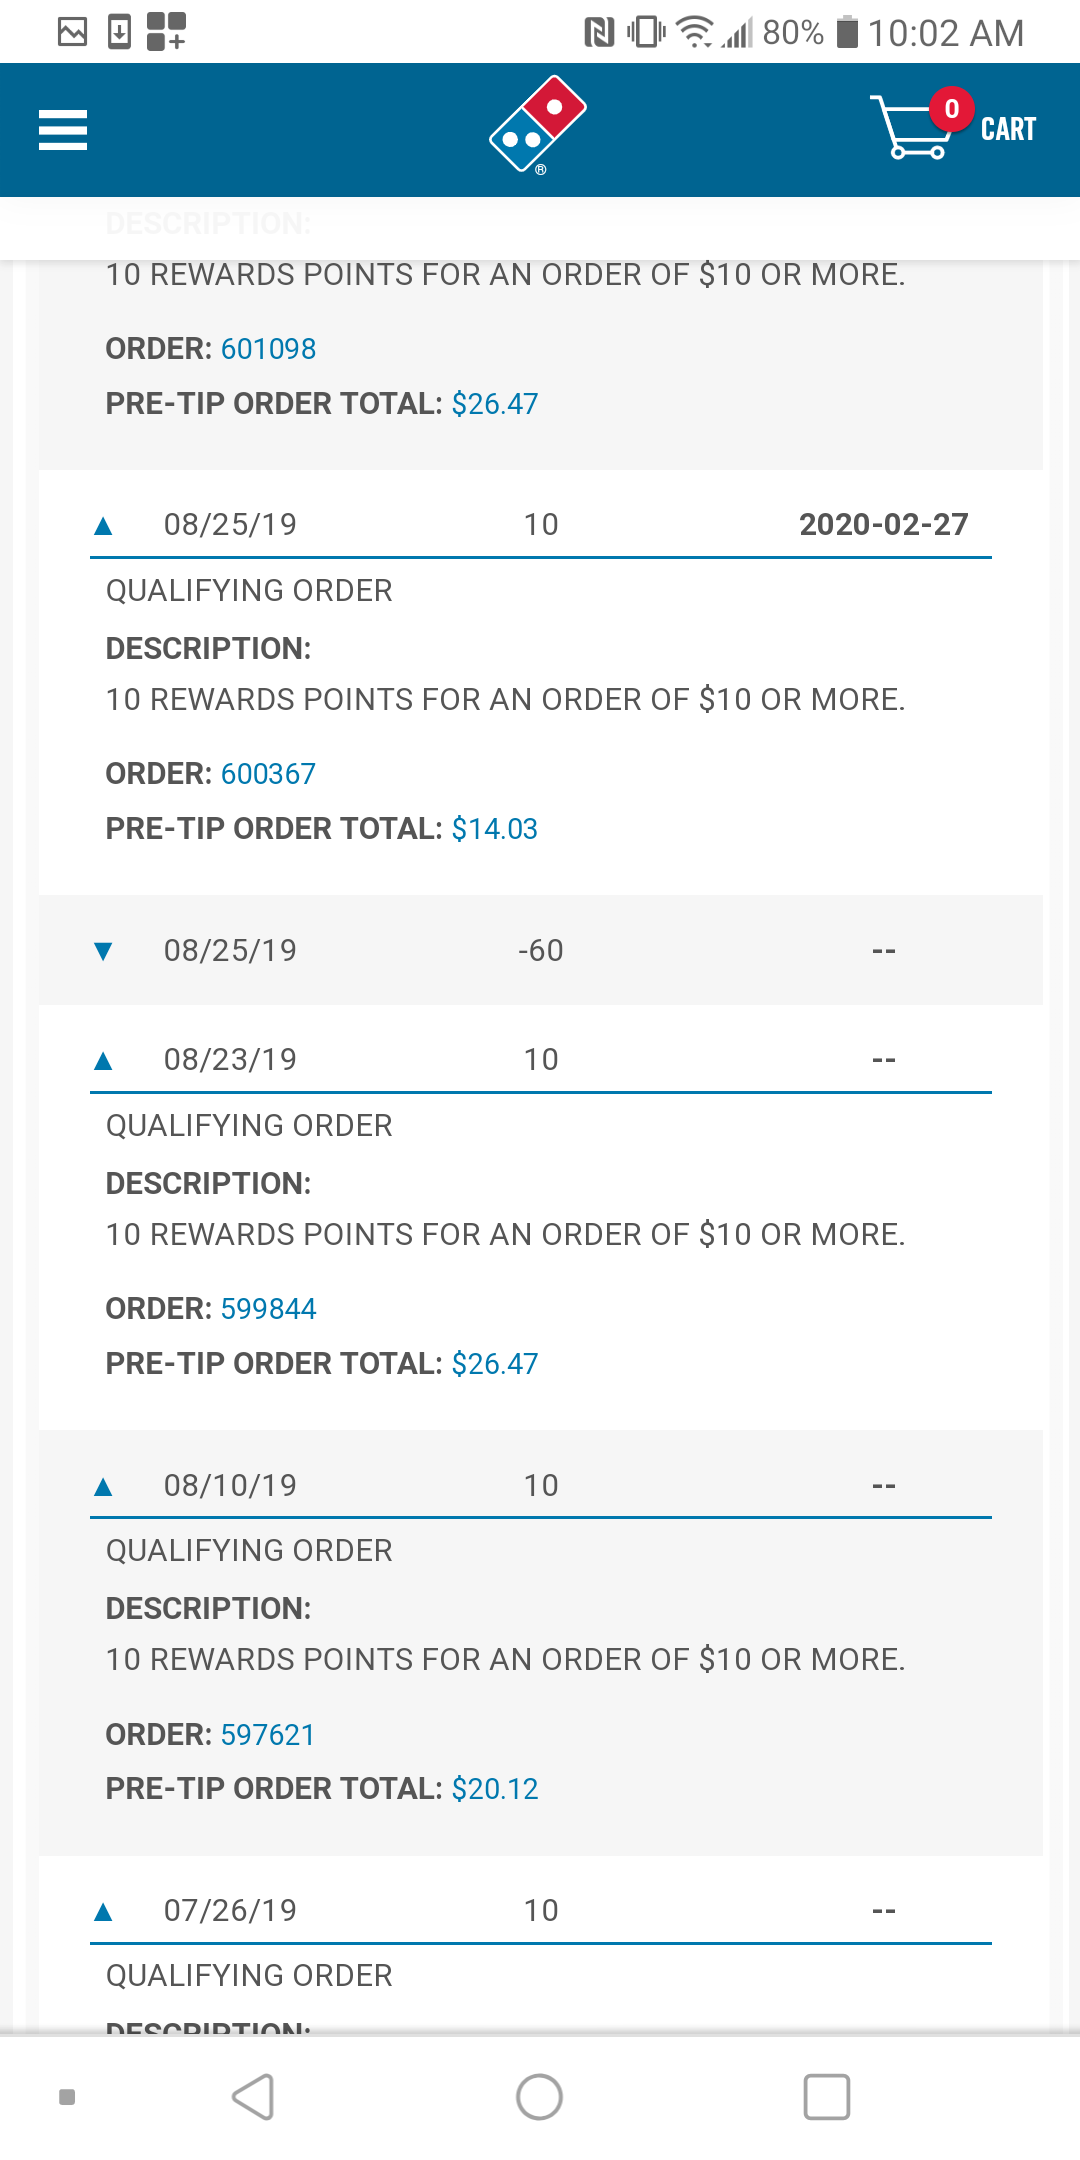This screenshot has height=2160, width=1080.
Task: Tap the Wi-Fi status bar indicator
Action: [698, 30]
